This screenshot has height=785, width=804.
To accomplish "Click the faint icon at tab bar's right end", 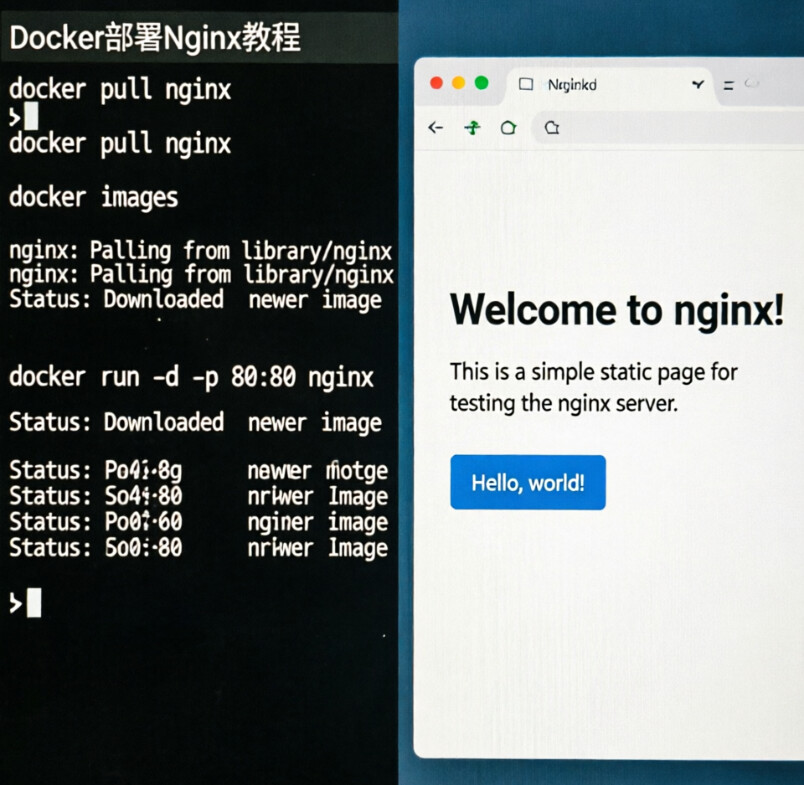I will click(x=752, y=84).
